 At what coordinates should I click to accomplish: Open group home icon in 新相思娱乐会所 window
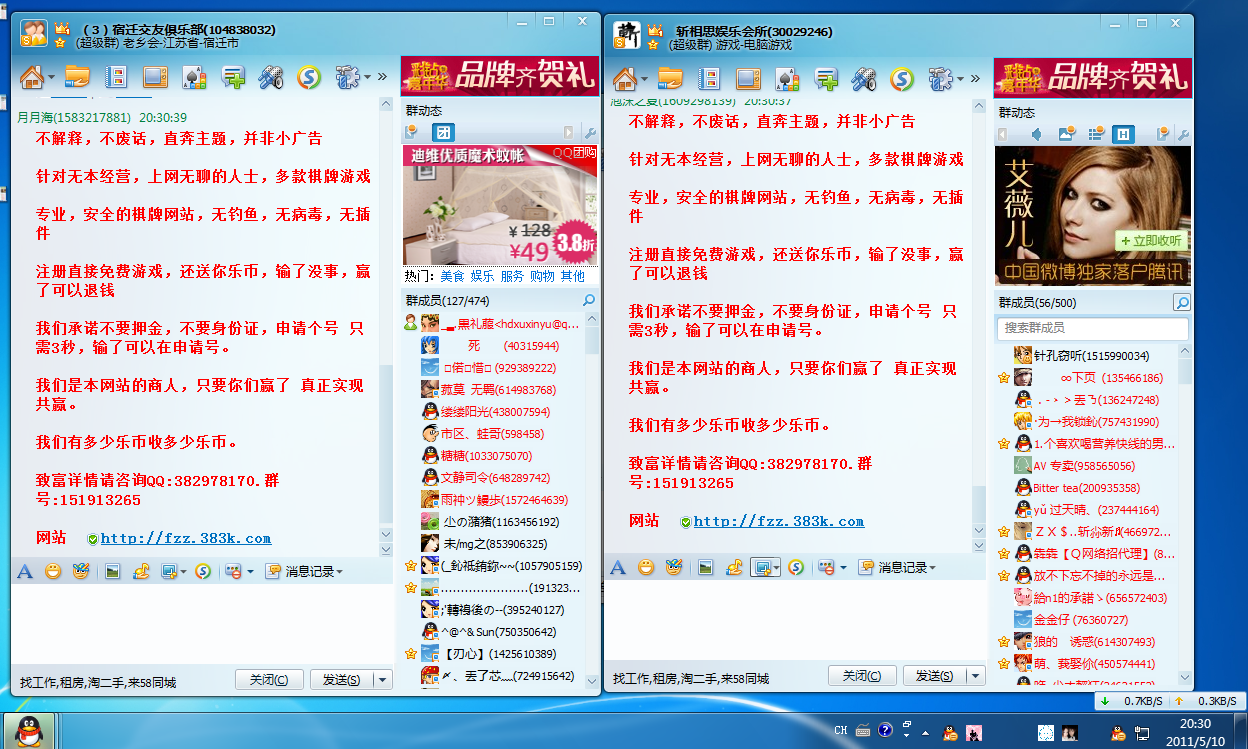[x=624, y=78]
